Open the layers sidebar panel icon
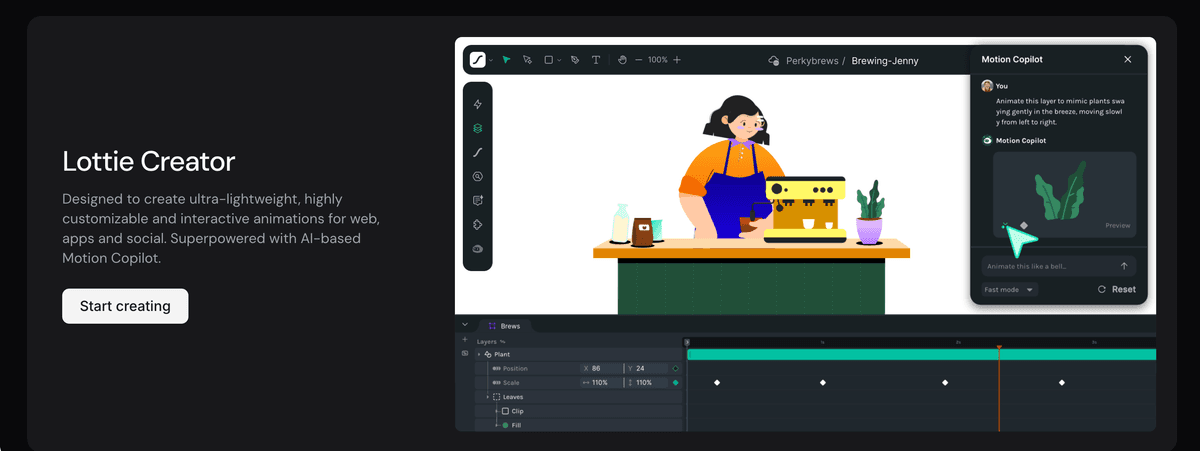The width and height of the screenshot is (1200, 451). tap(478, 128)
